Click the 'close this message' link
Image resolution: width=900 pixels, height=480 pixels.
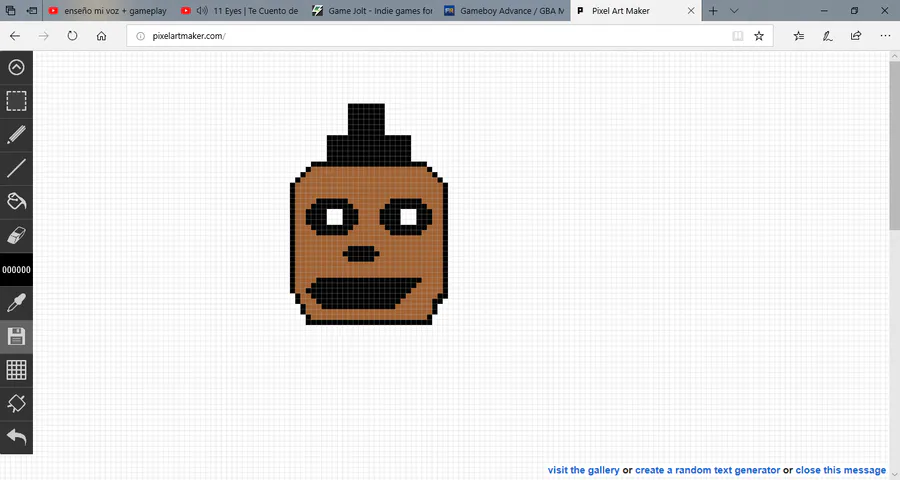[x=840, y=470]
